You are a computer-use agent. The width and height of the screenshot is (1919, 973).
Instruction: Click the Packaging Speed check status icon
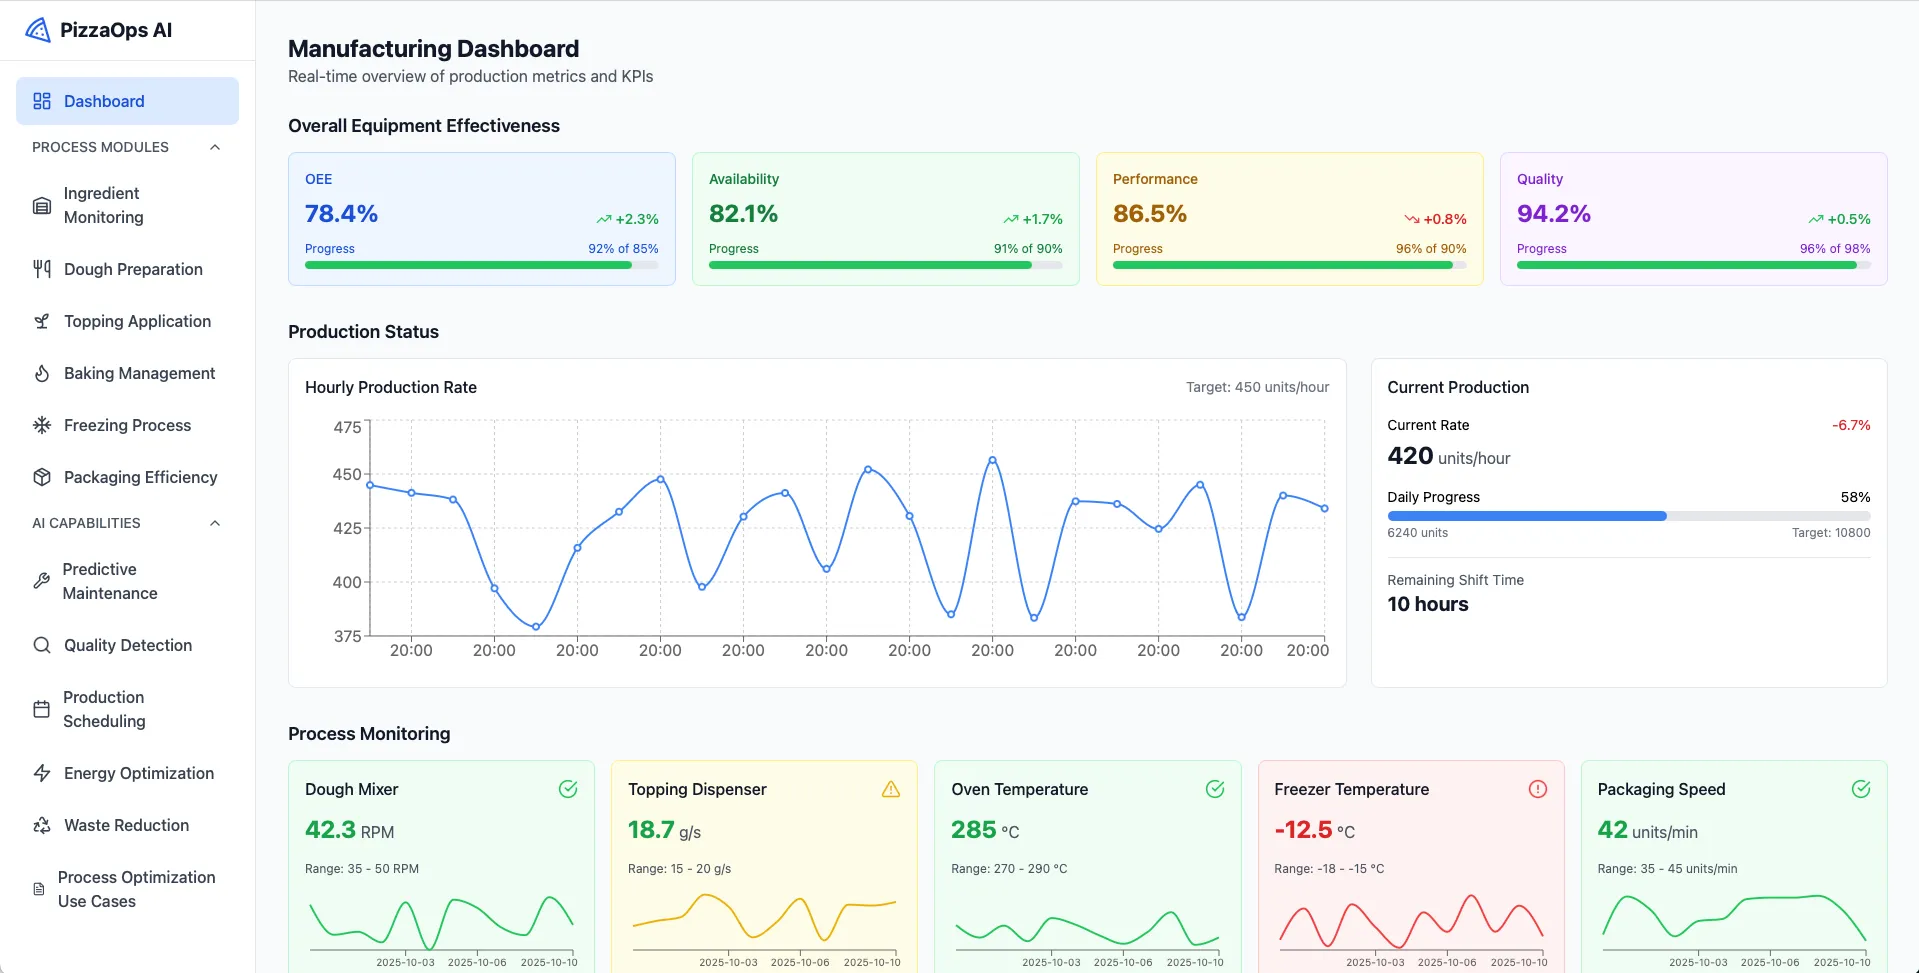1861,789
